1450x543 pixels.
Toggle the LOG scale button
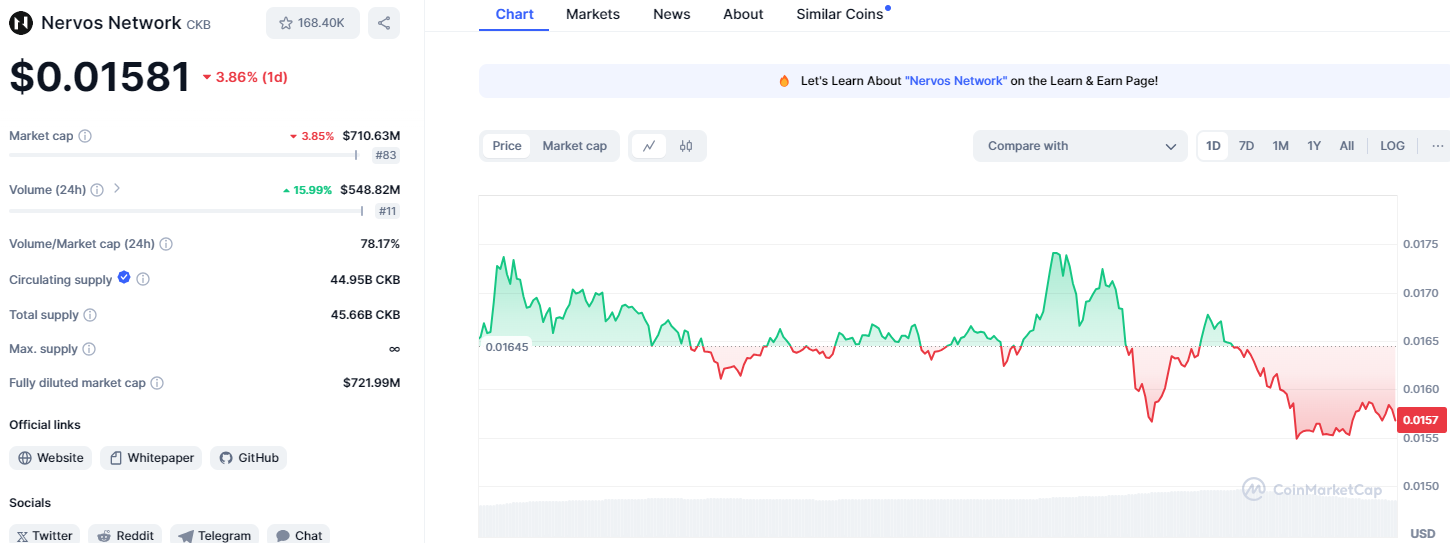(x=1392, y=146)
